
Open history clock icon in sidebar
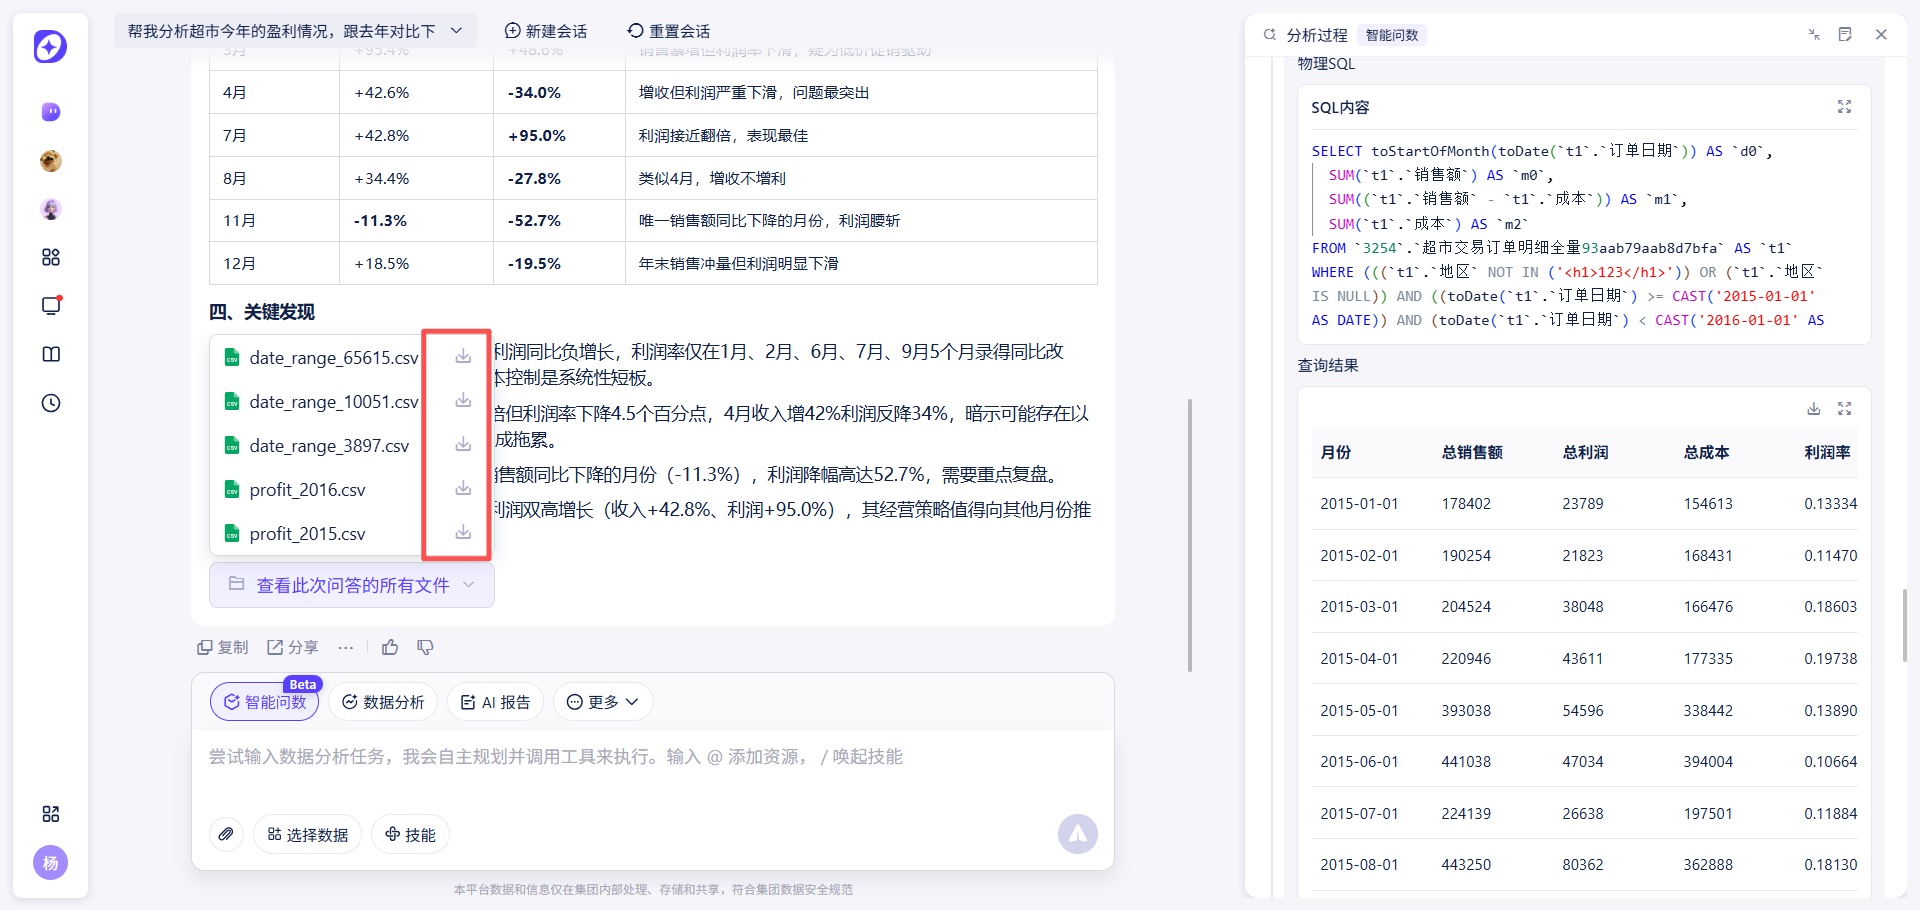pos(51,403)
